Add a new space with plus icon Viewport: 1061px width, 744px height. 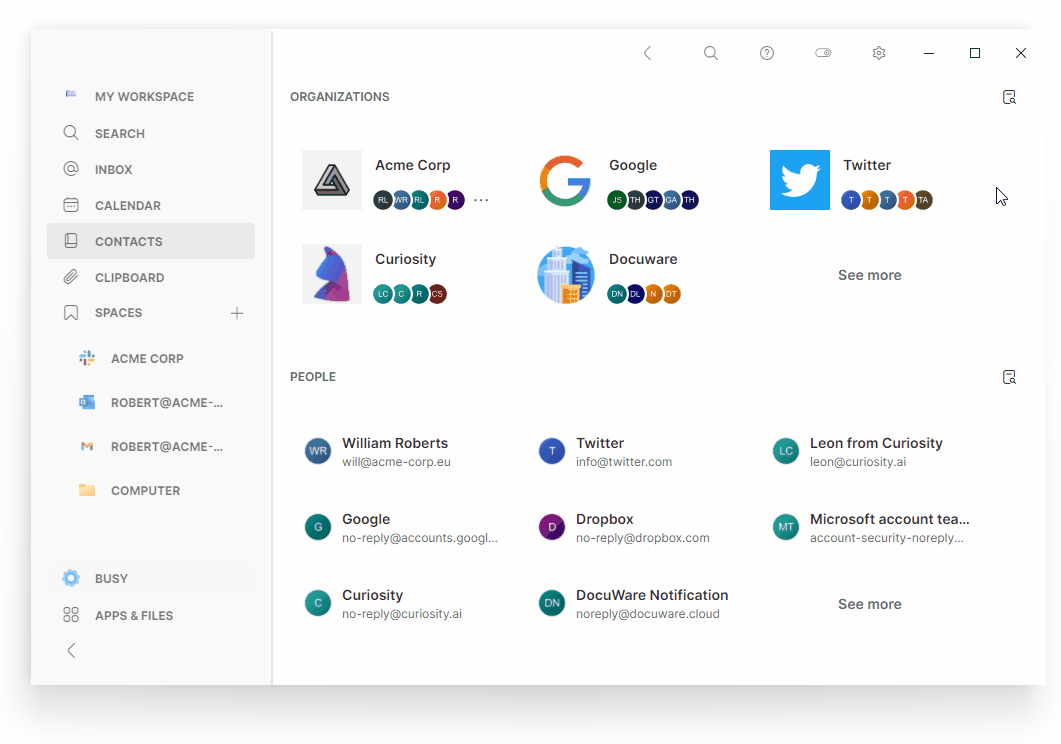coord(237,313)
